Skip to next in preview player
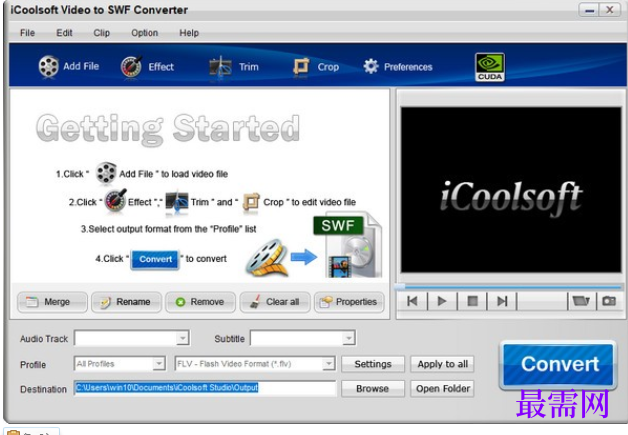 coord(502,301)
